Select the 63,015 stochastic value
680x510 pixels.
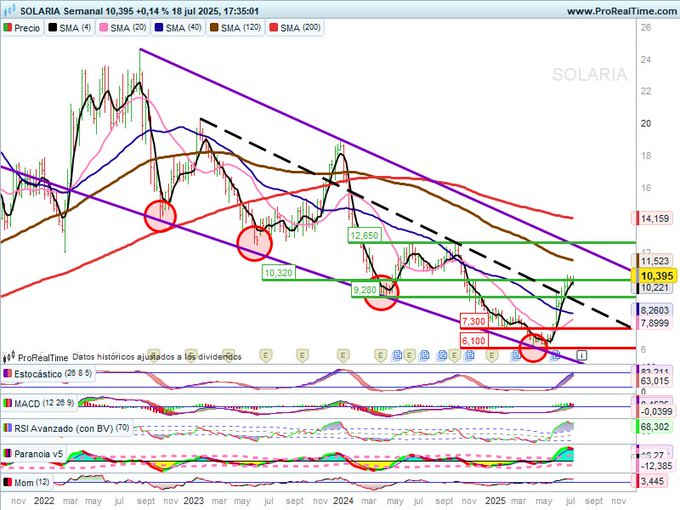[654, 381]
